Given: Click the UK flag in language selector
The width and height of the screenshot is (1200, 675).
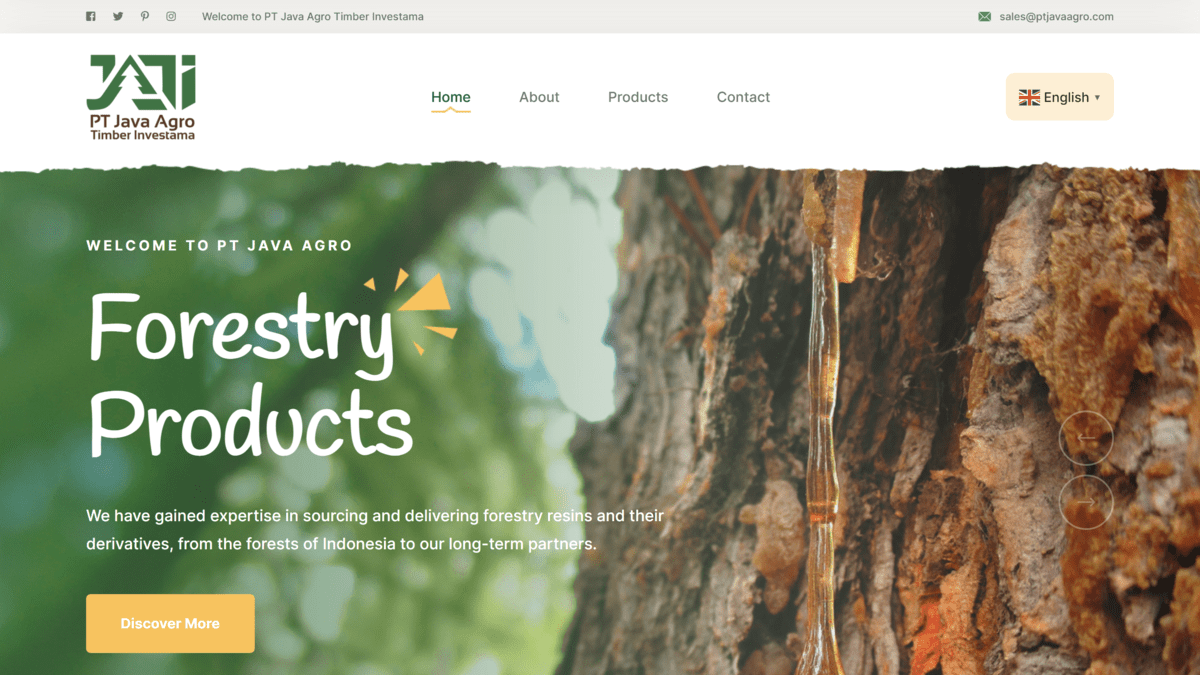Looking at the screenshot, I should (1029, 97).
